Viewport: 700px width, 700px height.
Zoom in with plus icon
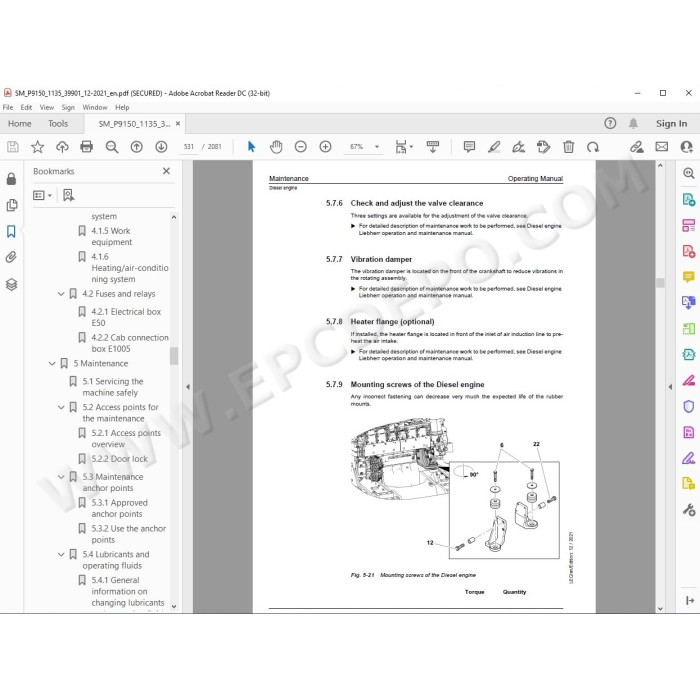point(325,146)
